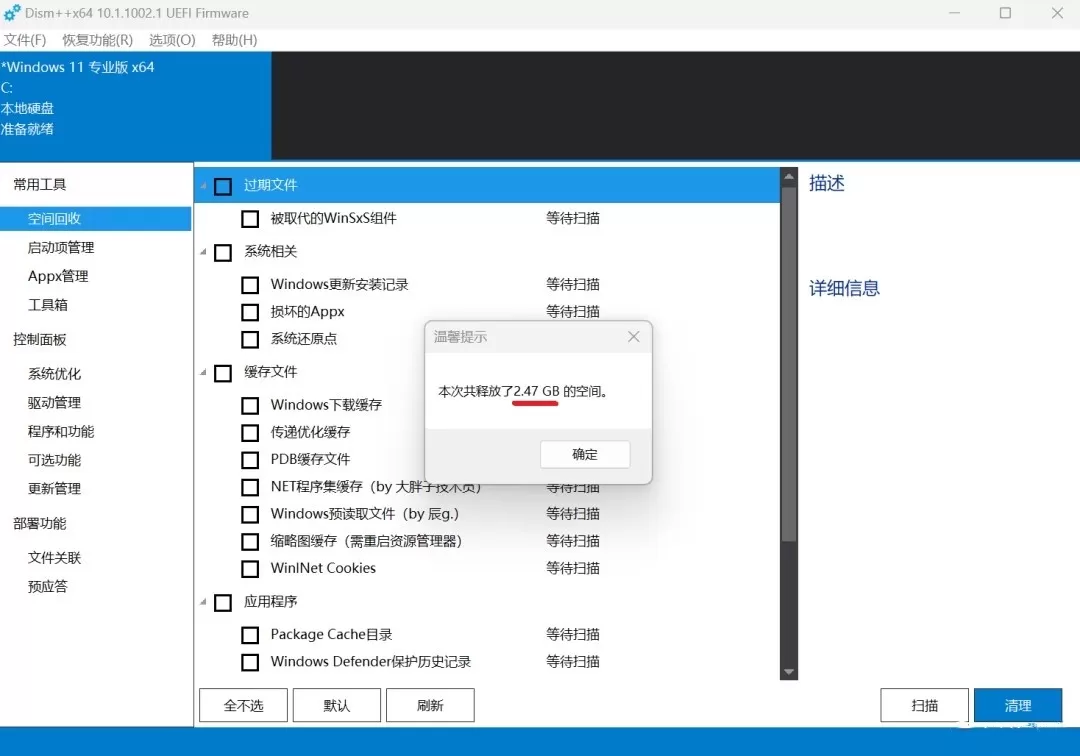Click the 部署功能 section header
Image resolution: width=1080 pixels, height=756 pixels.
click(x=40, y=523)
